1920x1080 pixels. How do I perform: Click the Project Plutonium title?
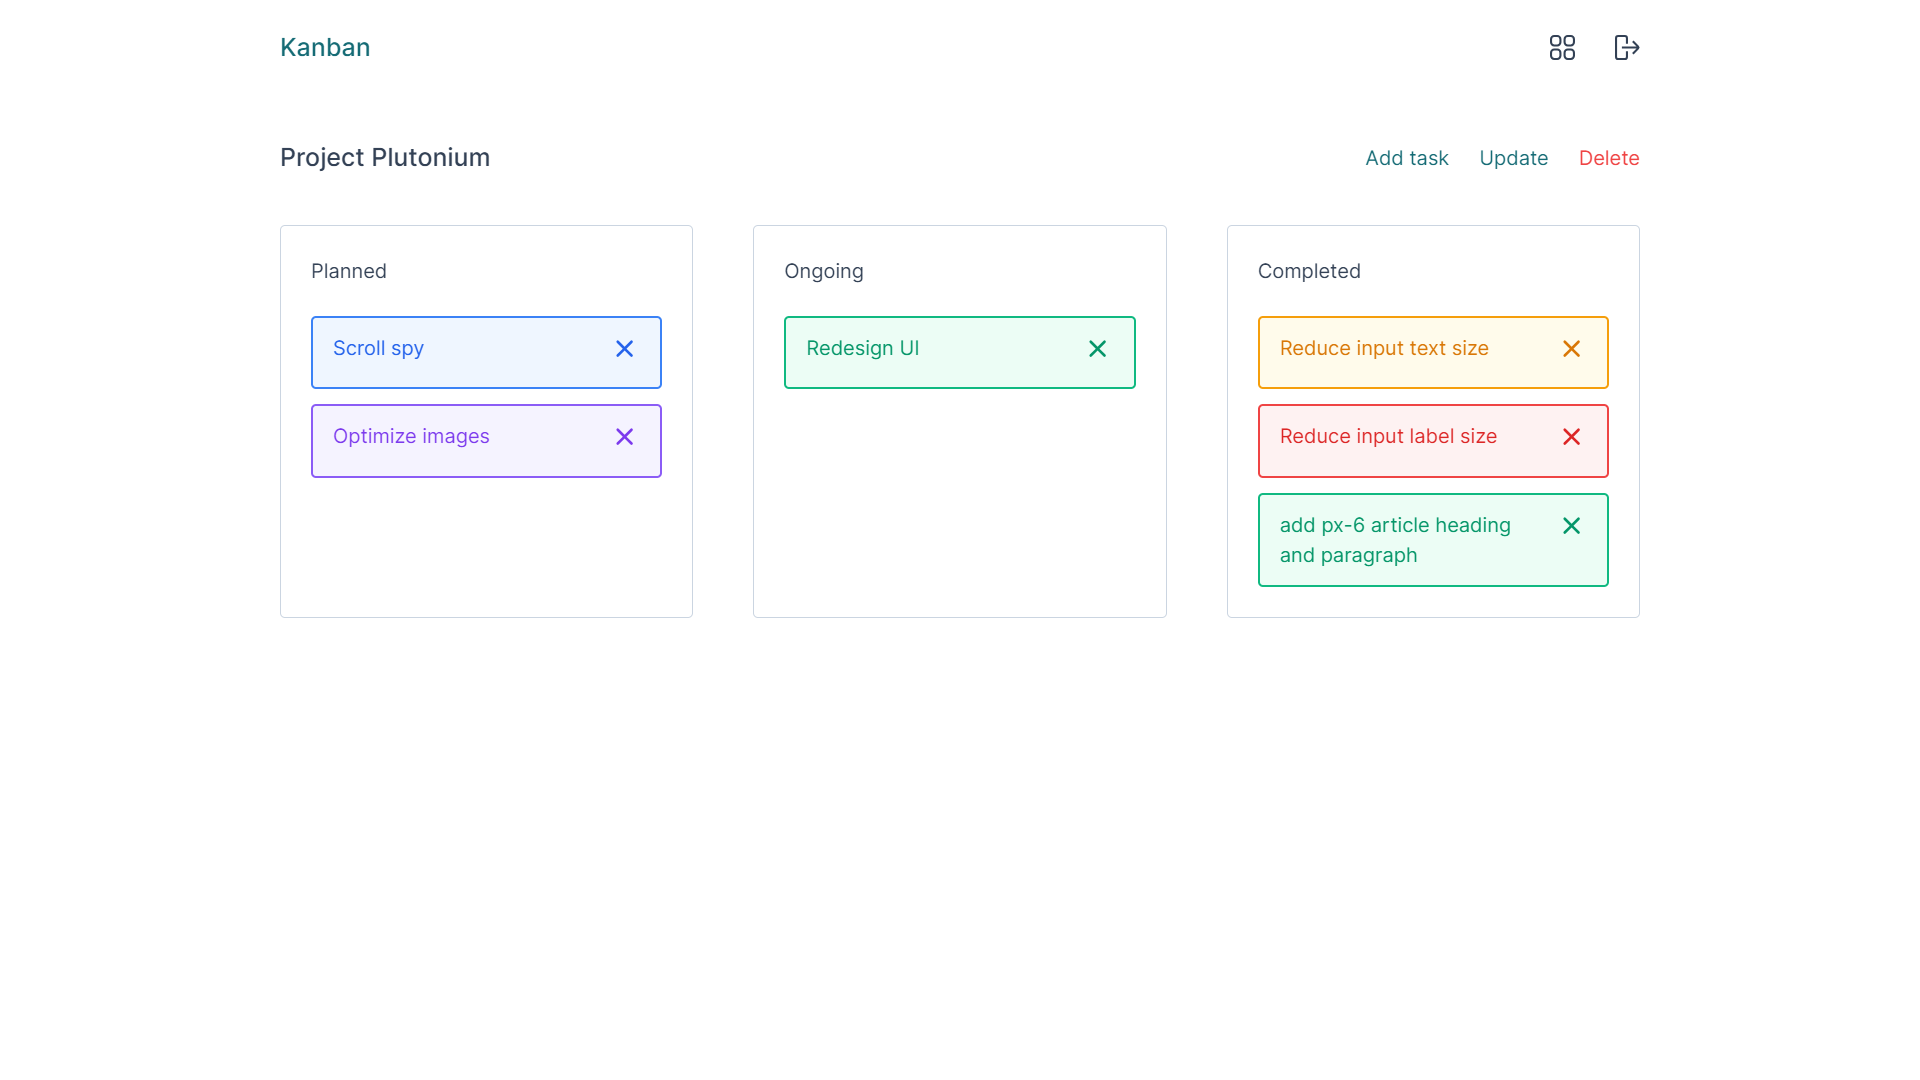coord(385,157)
